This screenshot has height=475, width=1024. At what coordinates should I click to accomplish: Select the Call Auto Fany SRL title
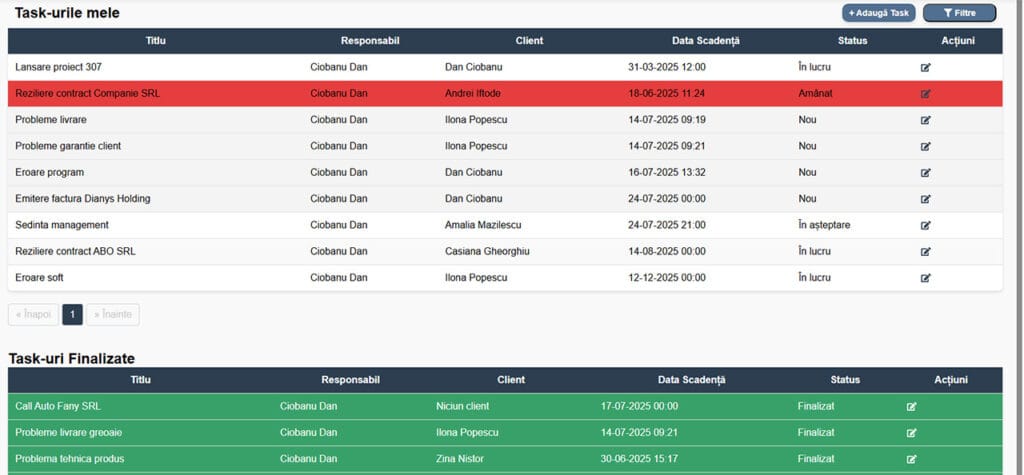coord(58,406)
